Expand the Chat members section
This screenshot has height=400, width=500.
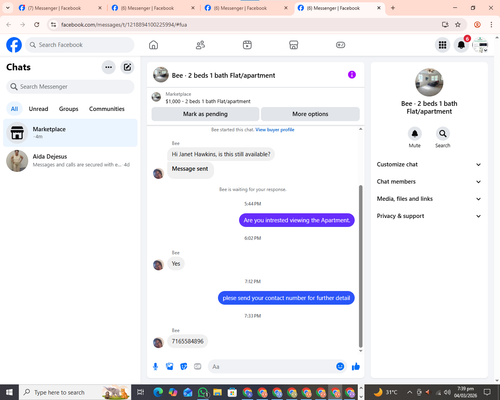(x=429, y=182)
